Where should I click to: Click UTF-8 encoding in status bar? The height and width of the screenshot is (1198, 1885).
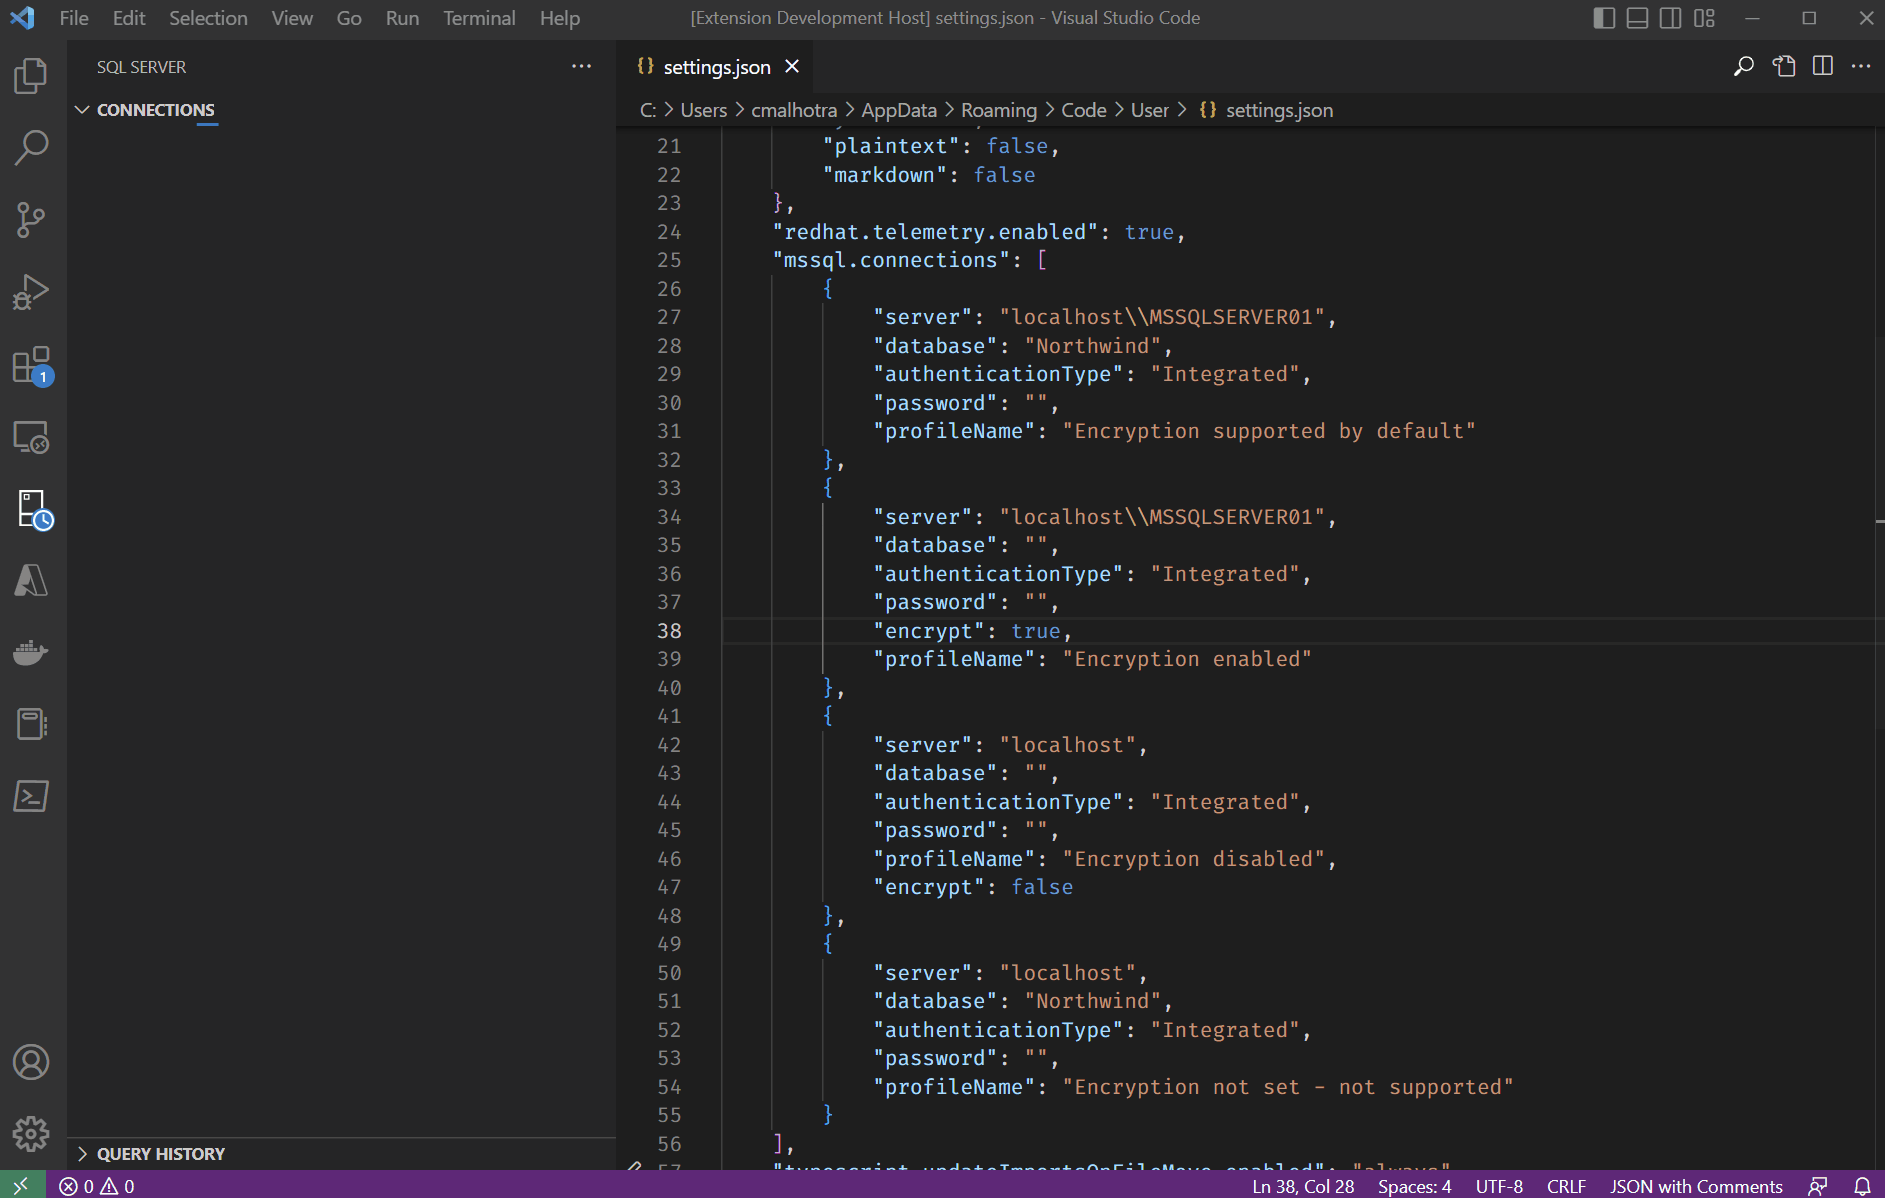click(x=1499, y=1186)
